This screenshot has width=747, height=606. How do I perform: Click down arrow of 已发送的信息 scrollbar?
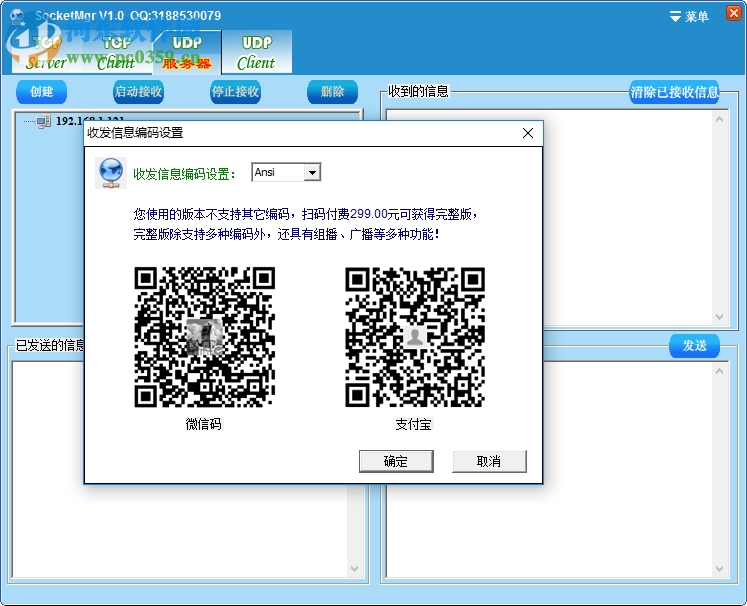tap(354, 569)
